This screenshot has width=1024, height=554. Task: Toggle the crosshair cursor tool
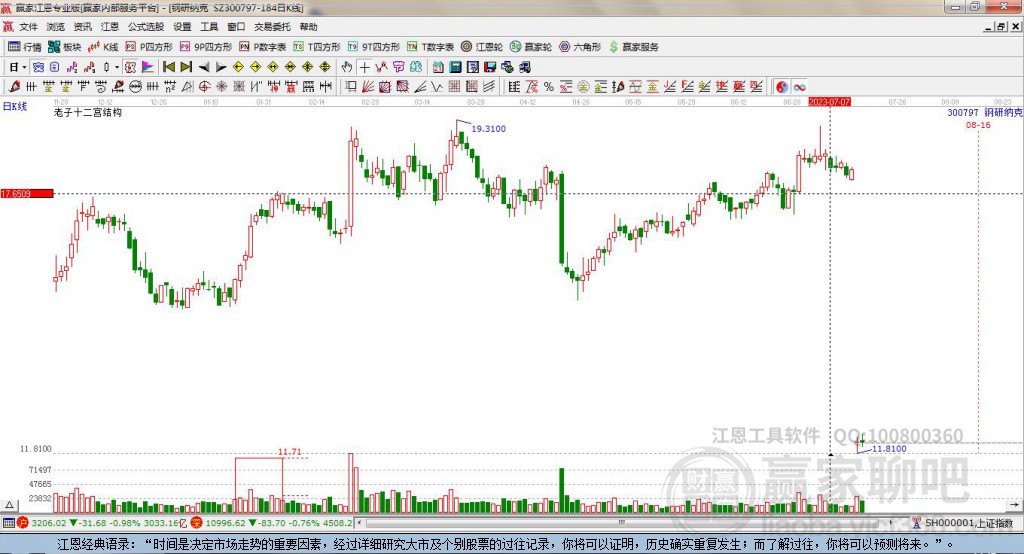pos(364,67)
